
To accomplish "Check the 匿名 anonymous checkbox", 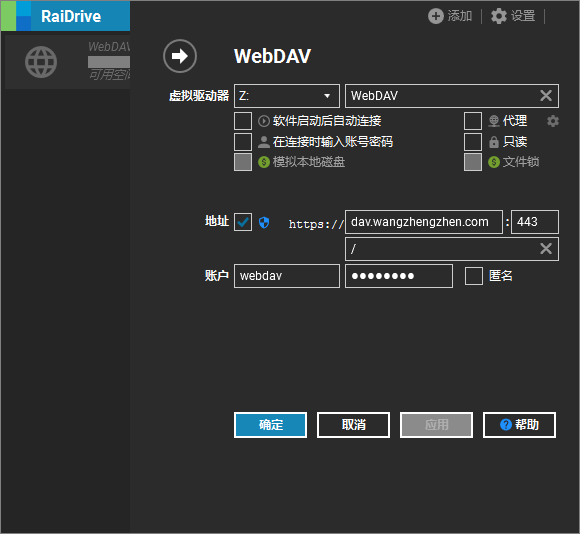I will point(474,276).
